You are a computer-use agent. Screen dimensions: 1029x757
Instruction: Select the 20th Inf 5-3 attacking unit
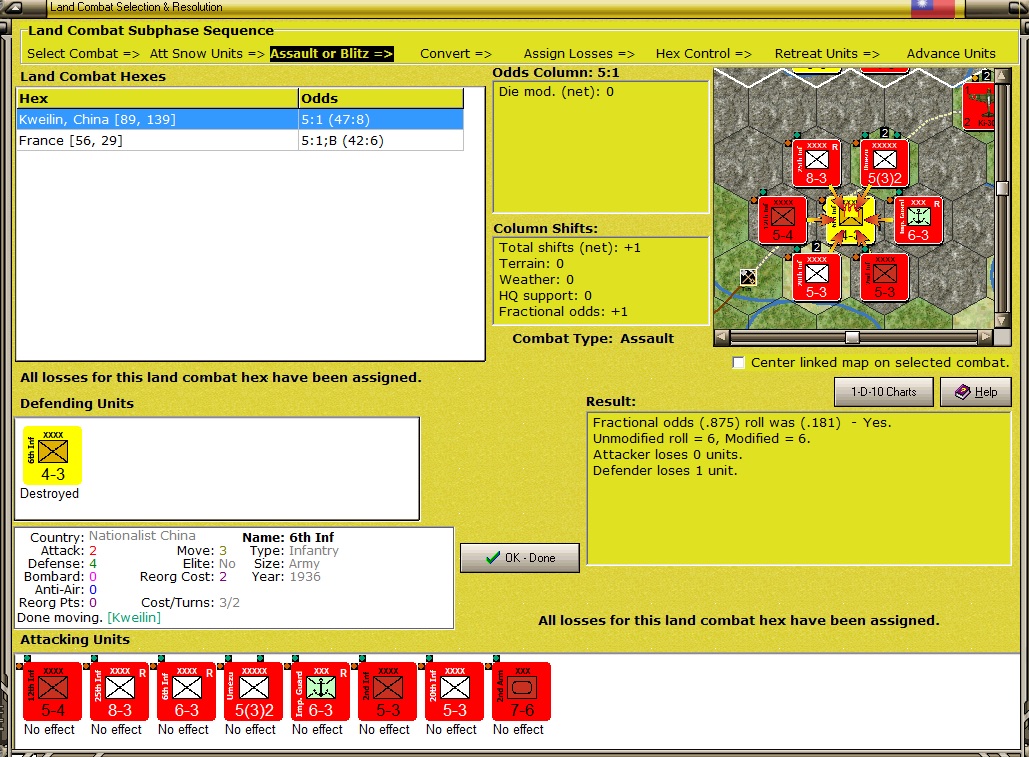[454, 691]
